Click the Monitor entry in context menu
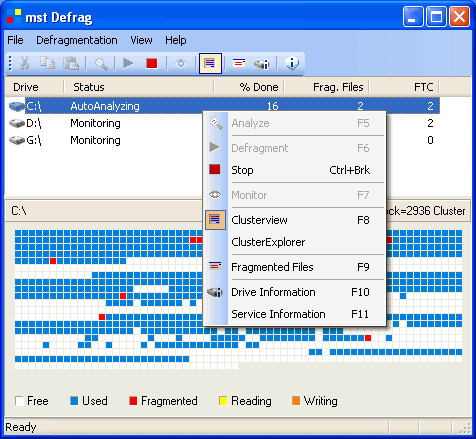 tap(295, 195)
